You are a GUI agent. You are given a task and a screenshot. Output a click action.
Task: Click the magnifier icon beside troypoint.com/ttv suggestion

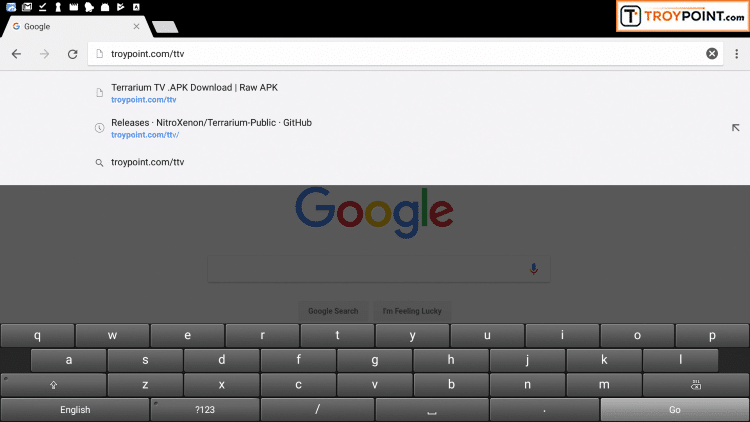tap(99, 163)
